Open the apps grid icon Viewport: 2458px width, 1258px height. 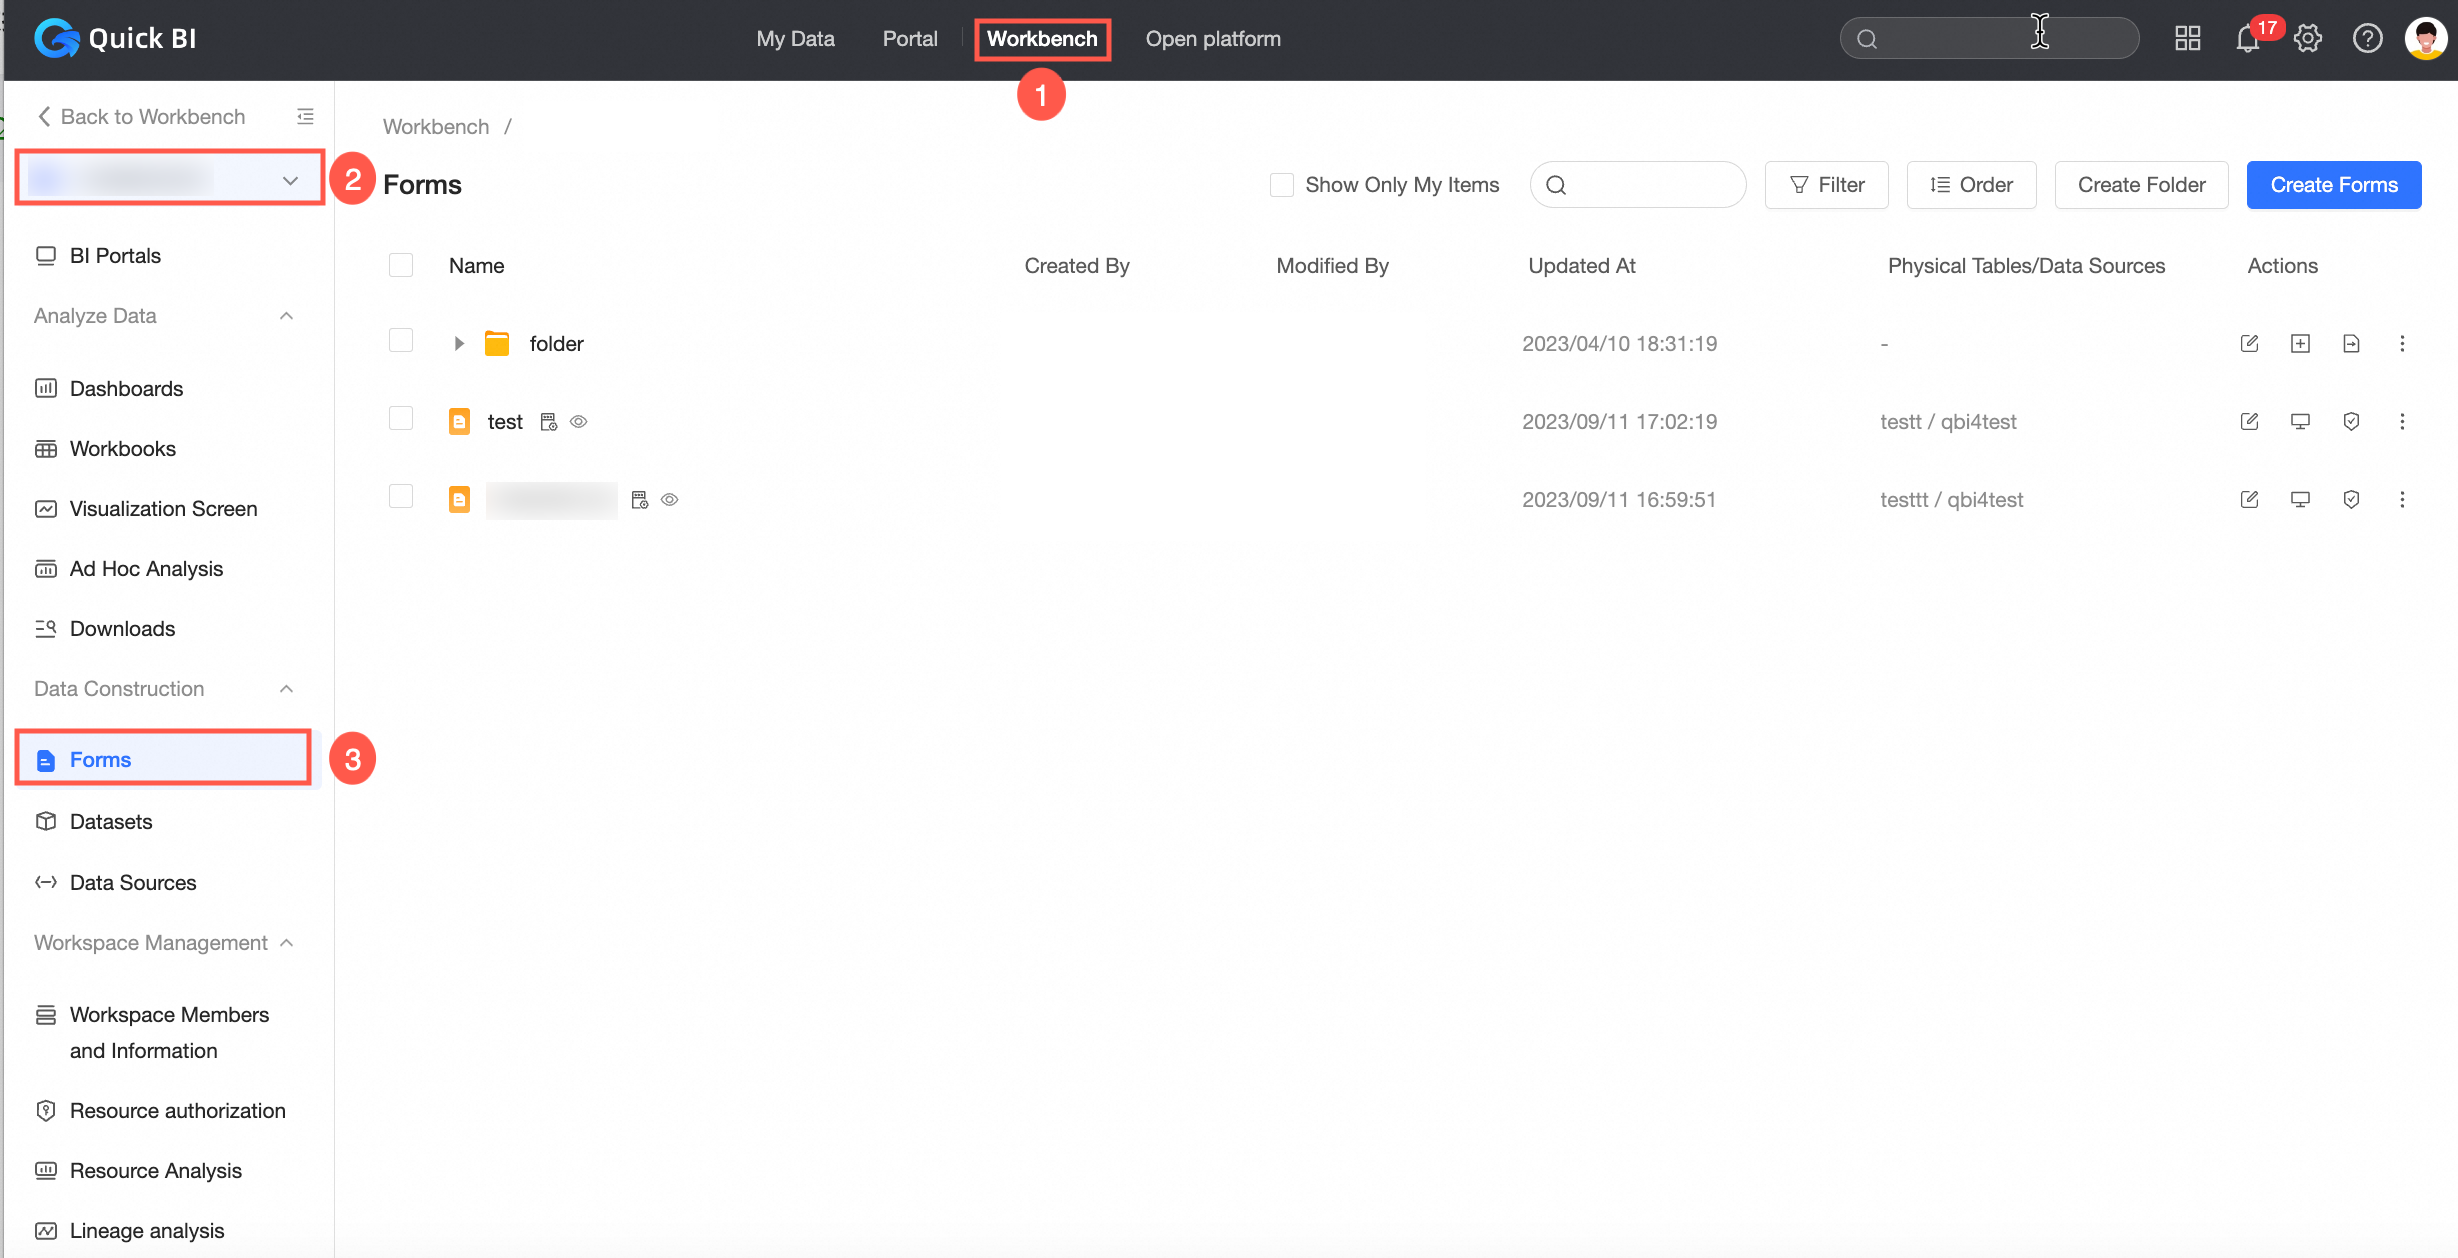click(2188, 39)
